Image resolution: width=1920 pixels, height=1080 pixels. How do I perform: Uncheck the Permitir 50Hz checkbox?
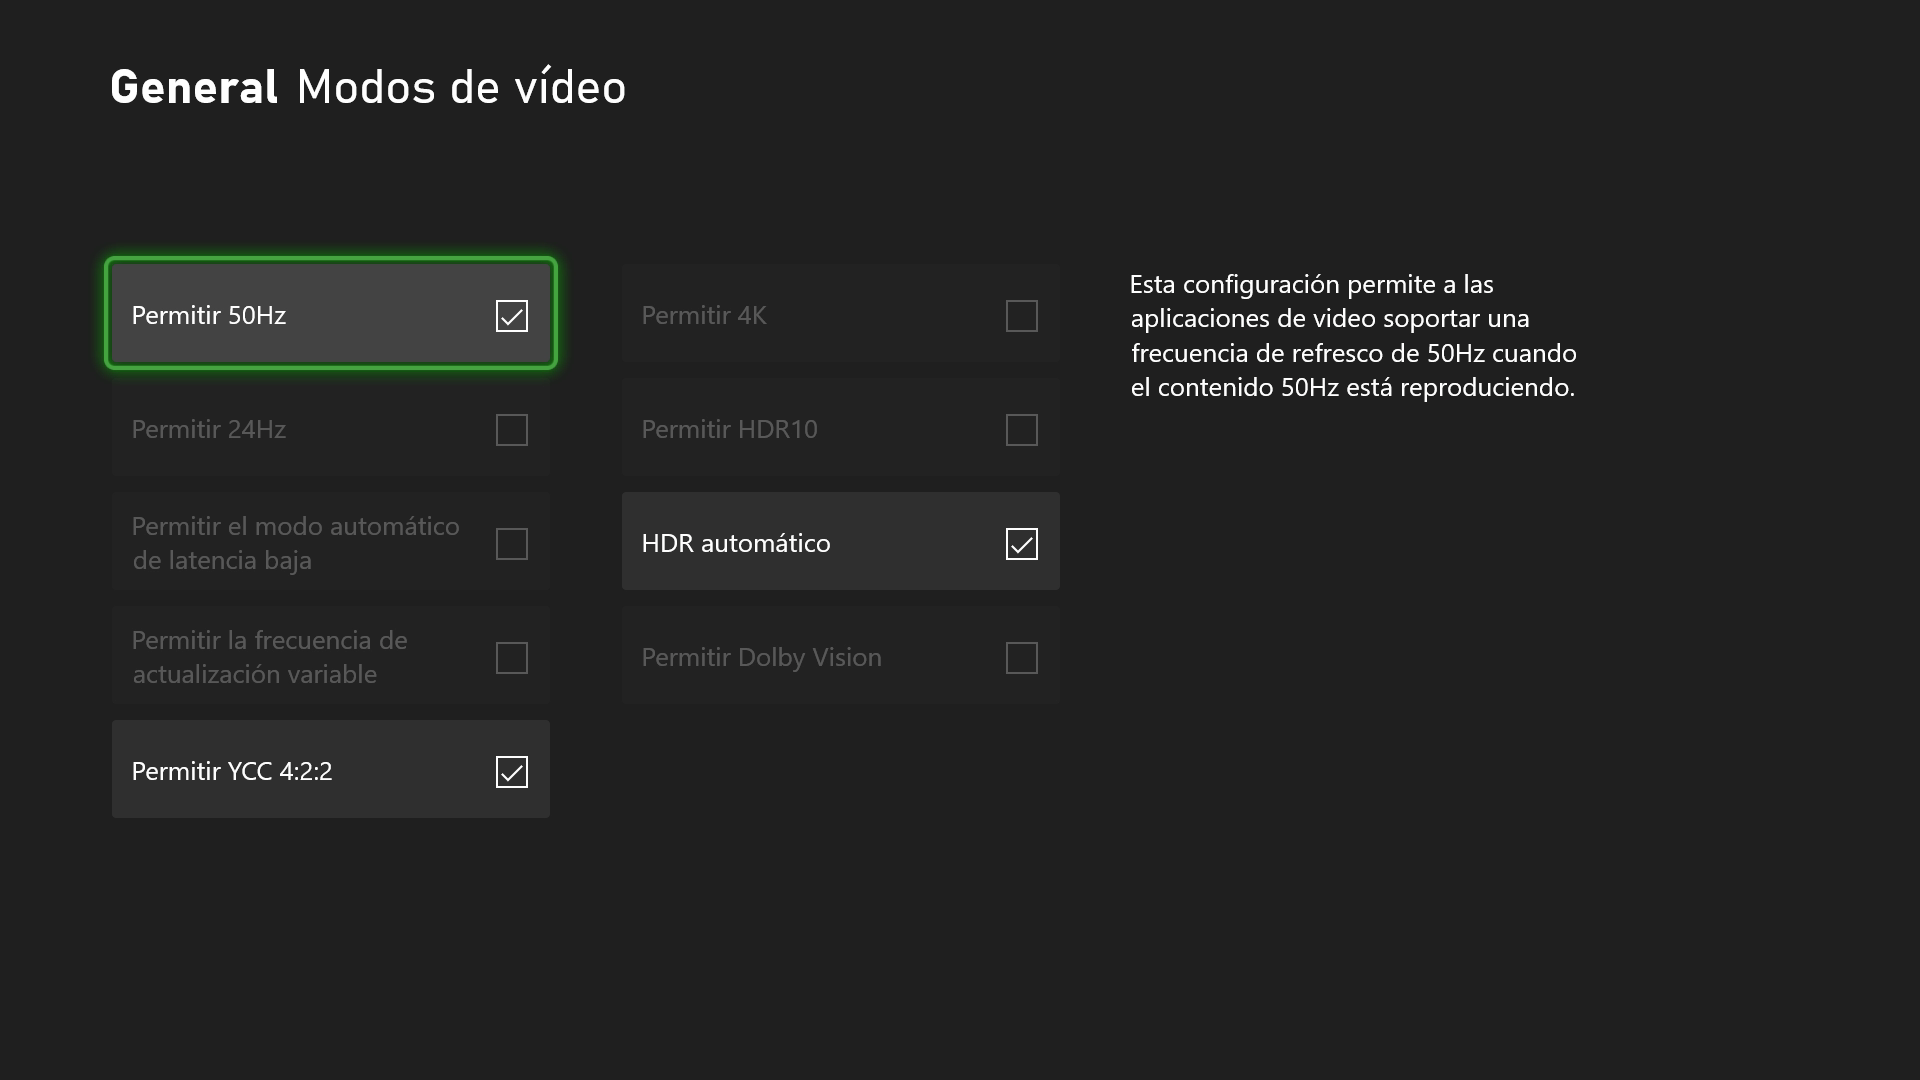click(x=511, y=316)
